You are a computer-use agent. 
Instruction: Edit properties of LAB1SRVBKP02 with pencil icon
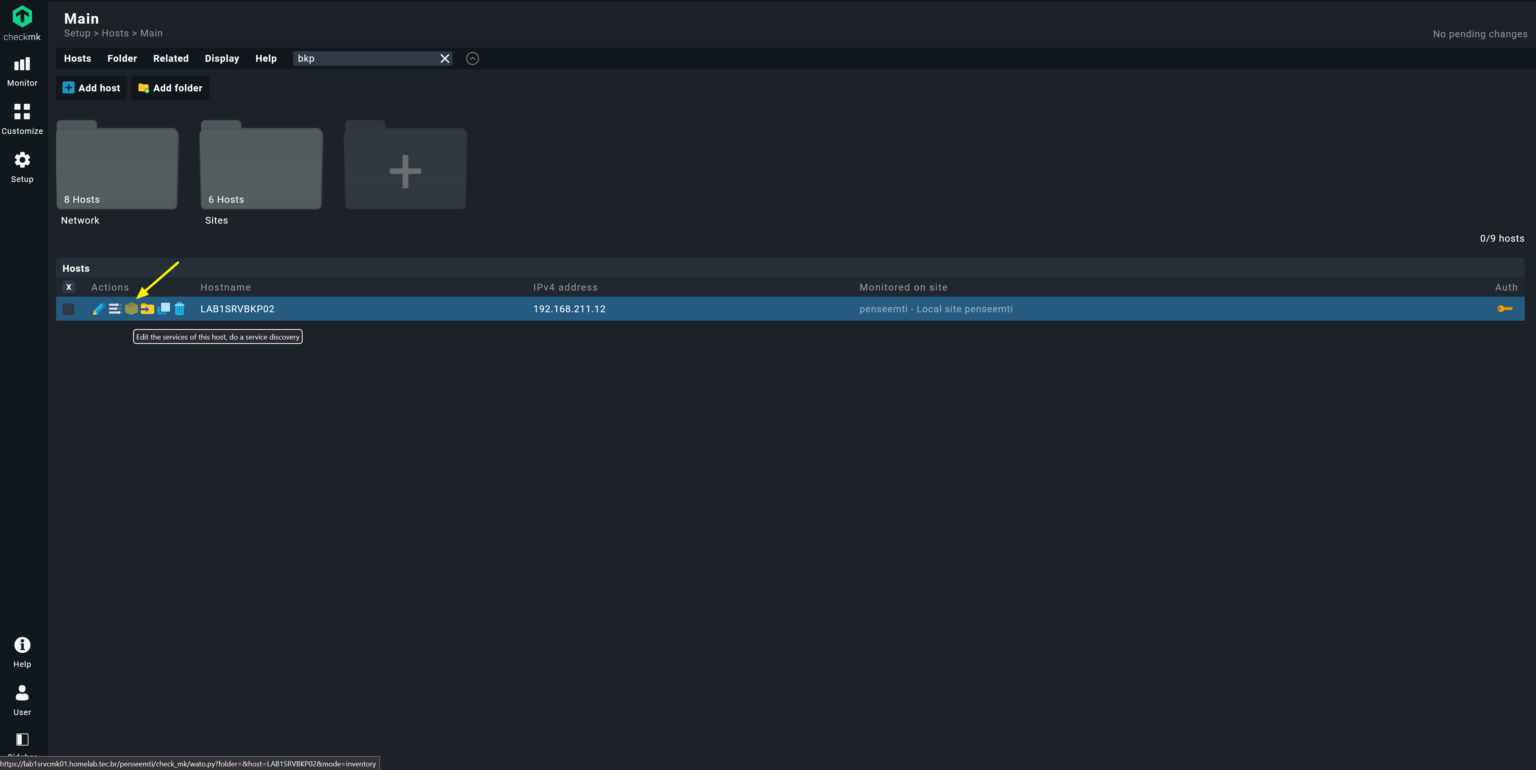pyautogui.click(x=98, y=308)
